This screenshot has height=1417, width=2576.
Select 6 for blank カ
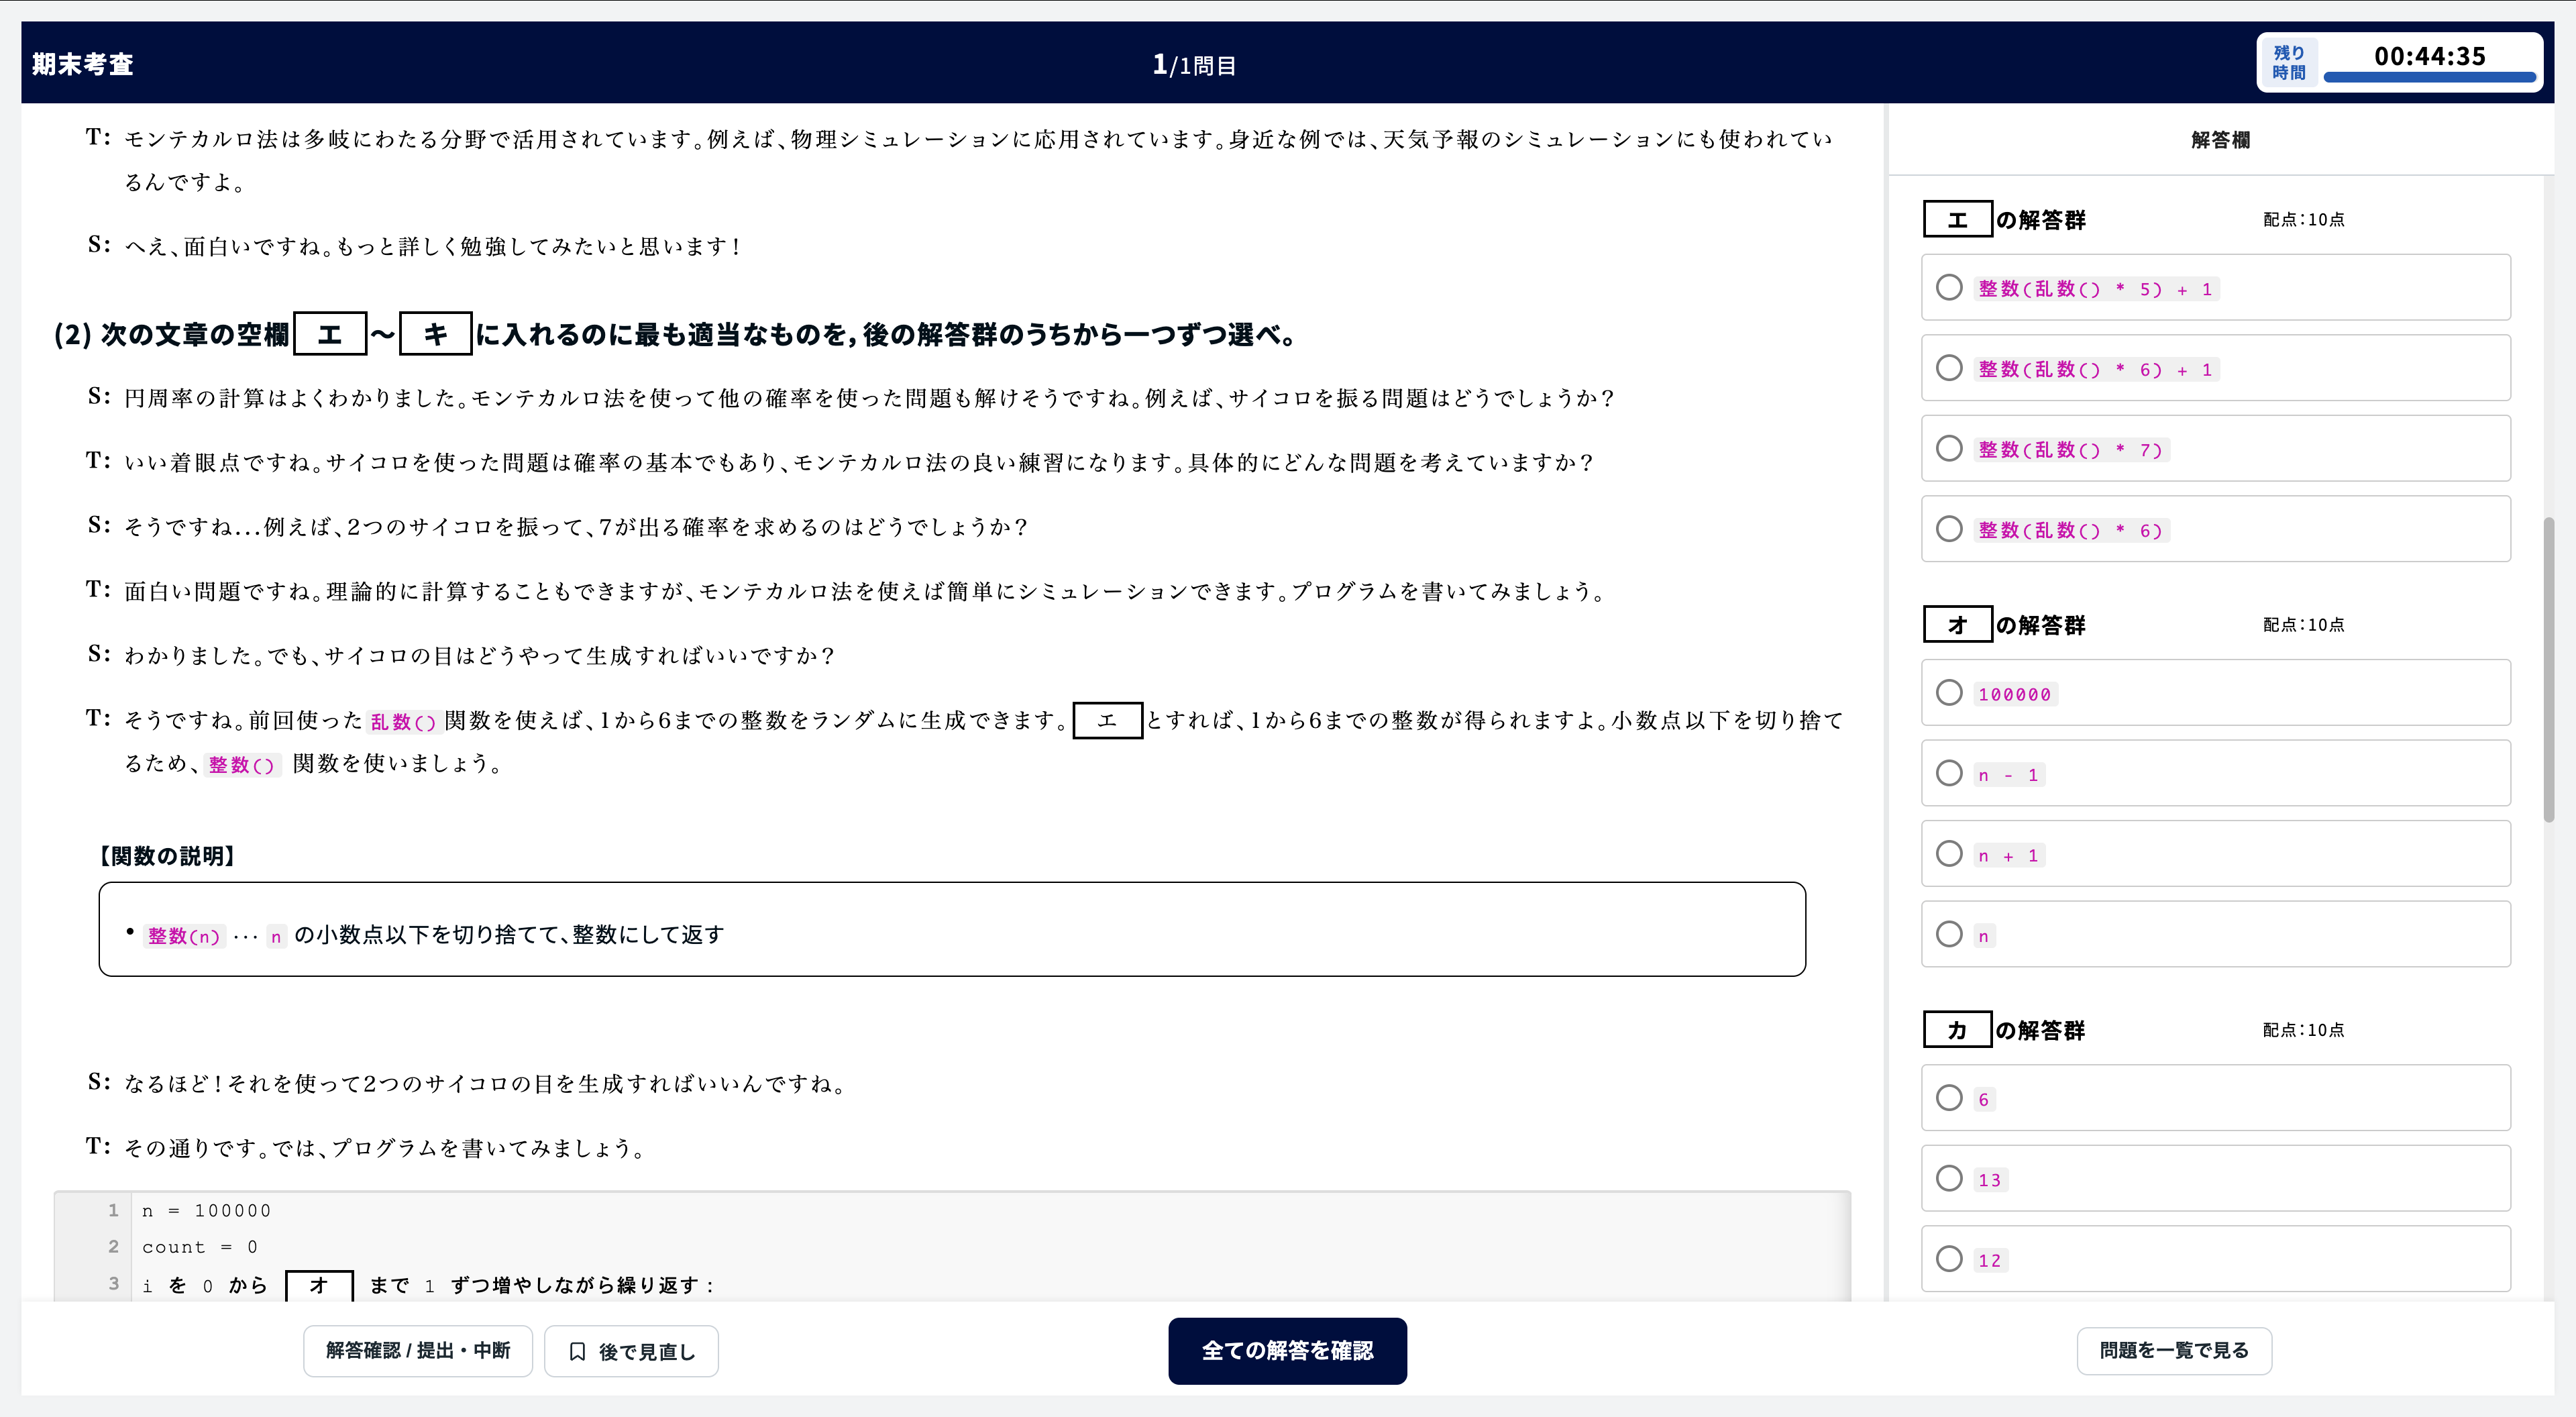(1949, 1098)
